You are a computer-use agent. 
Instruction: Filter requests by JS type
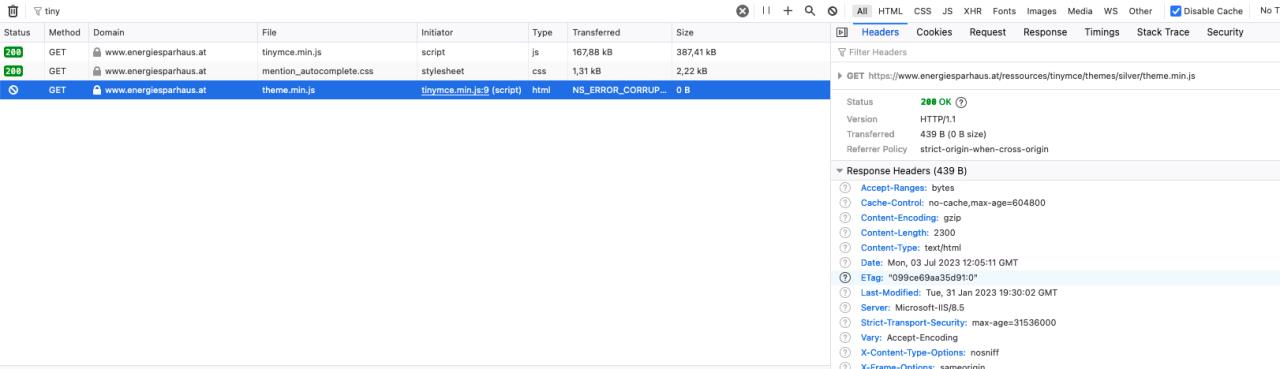click(x=947, y=11)
